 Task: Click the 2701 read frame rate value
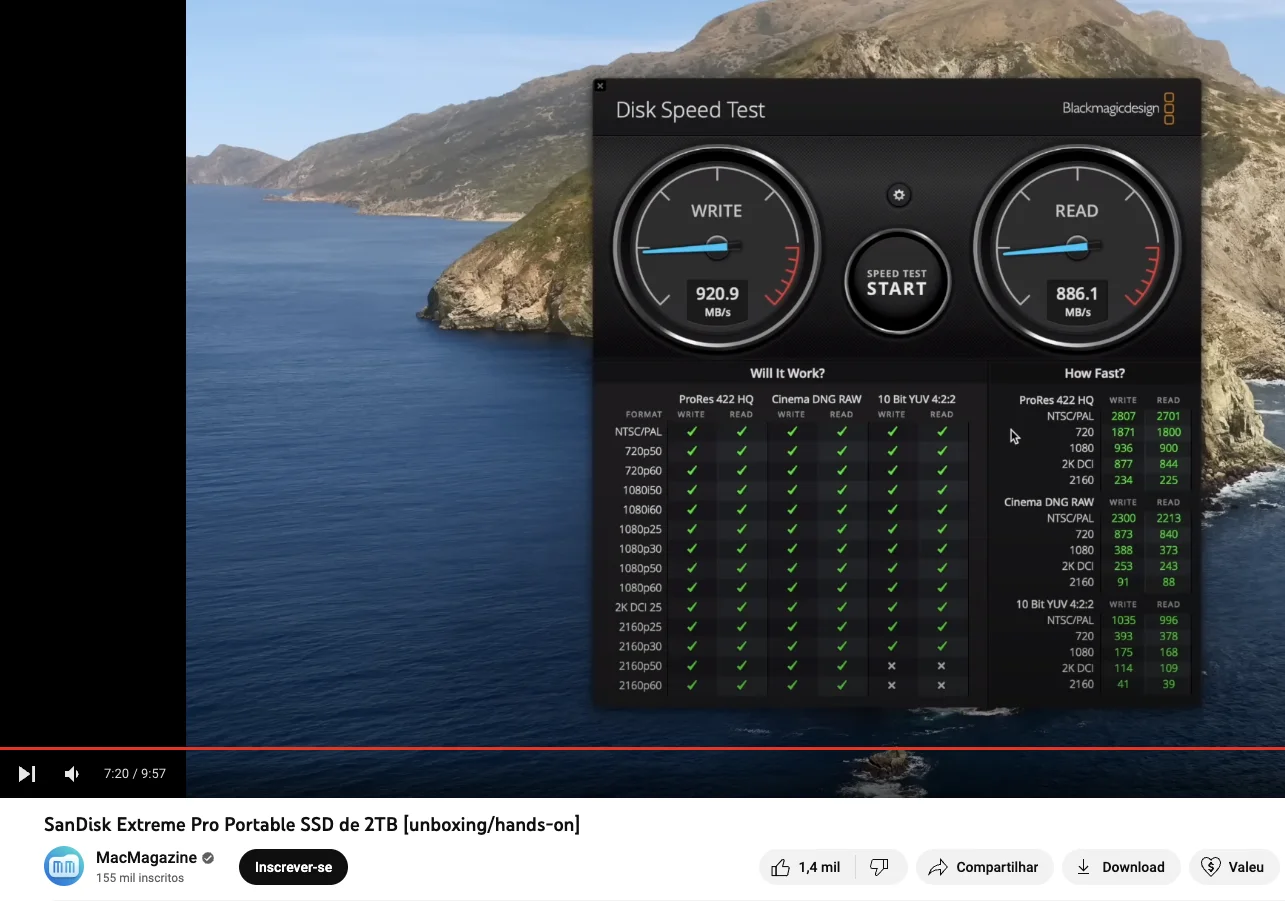pyautogui.click(x=1168, y=416)
